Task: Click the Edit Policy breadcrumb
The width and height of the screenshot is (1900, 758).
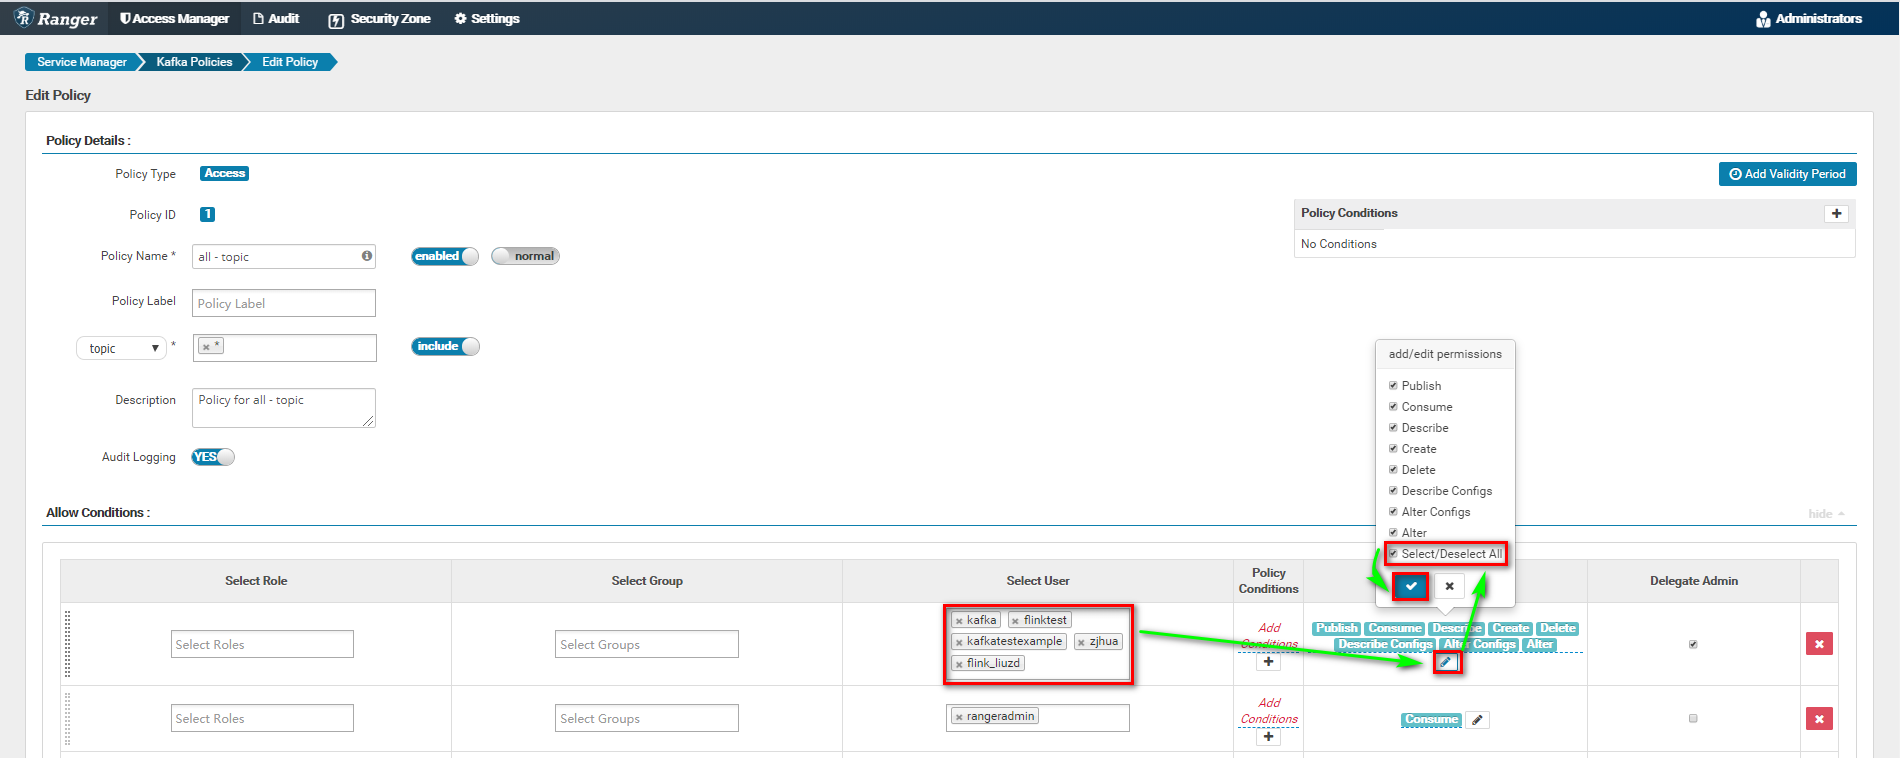Action: coord(290,62)
